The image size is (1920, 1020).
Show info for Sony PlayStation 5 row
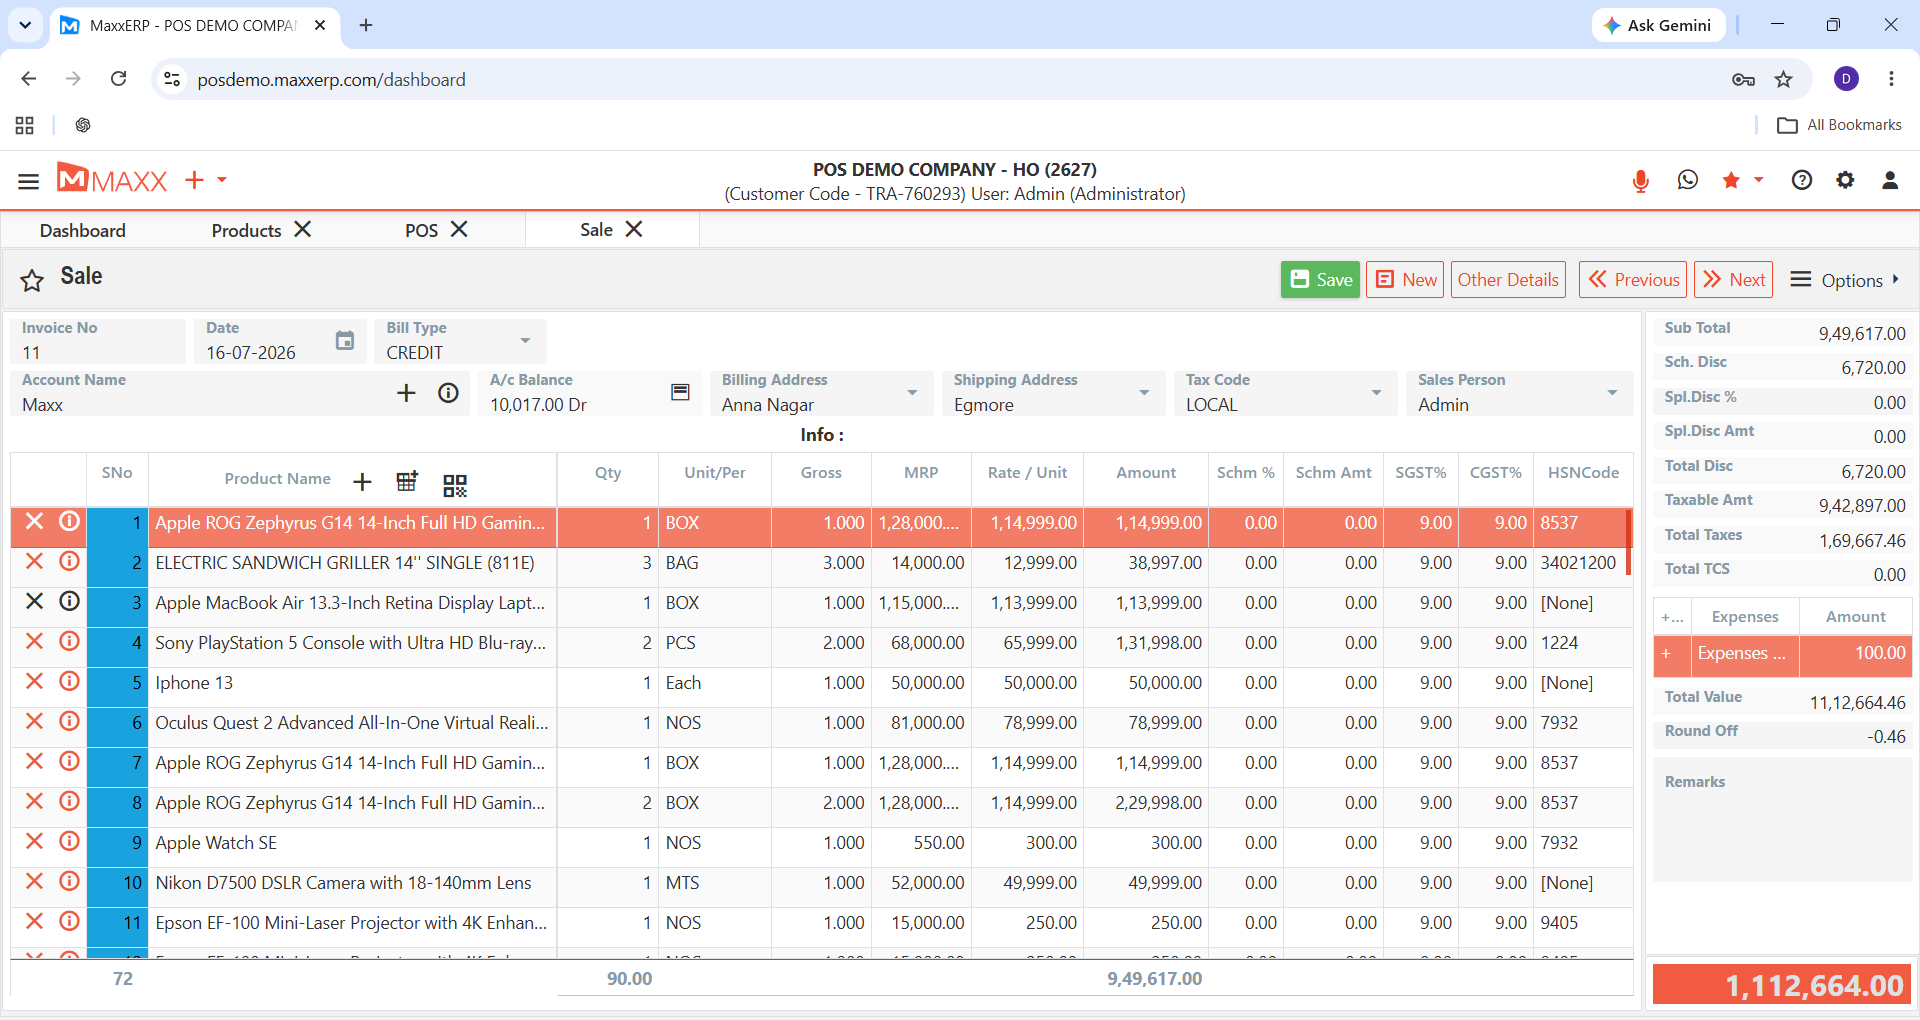pyautogui.click(x=69, y=641)
